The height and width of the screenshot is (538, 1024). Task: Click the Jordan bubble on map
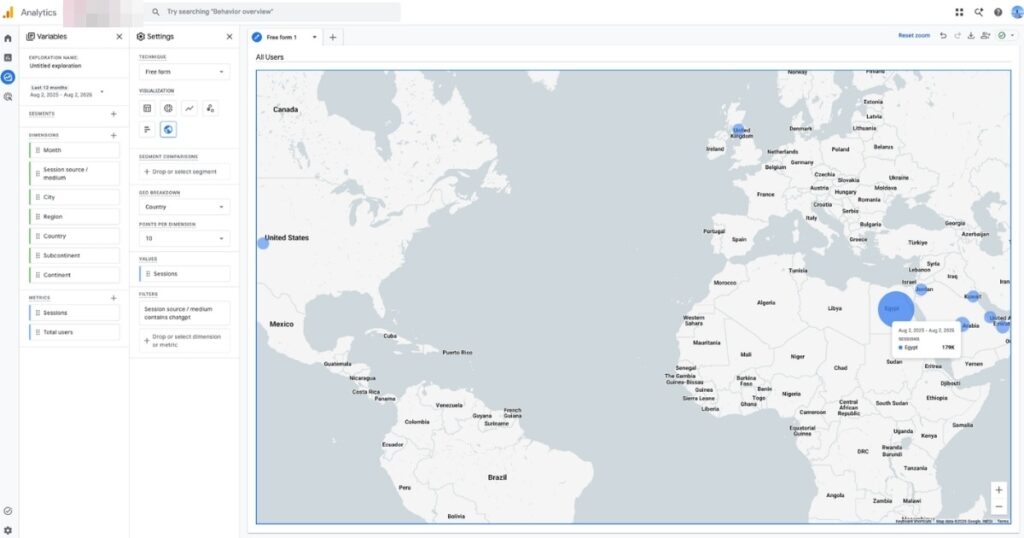coord(921,289)
